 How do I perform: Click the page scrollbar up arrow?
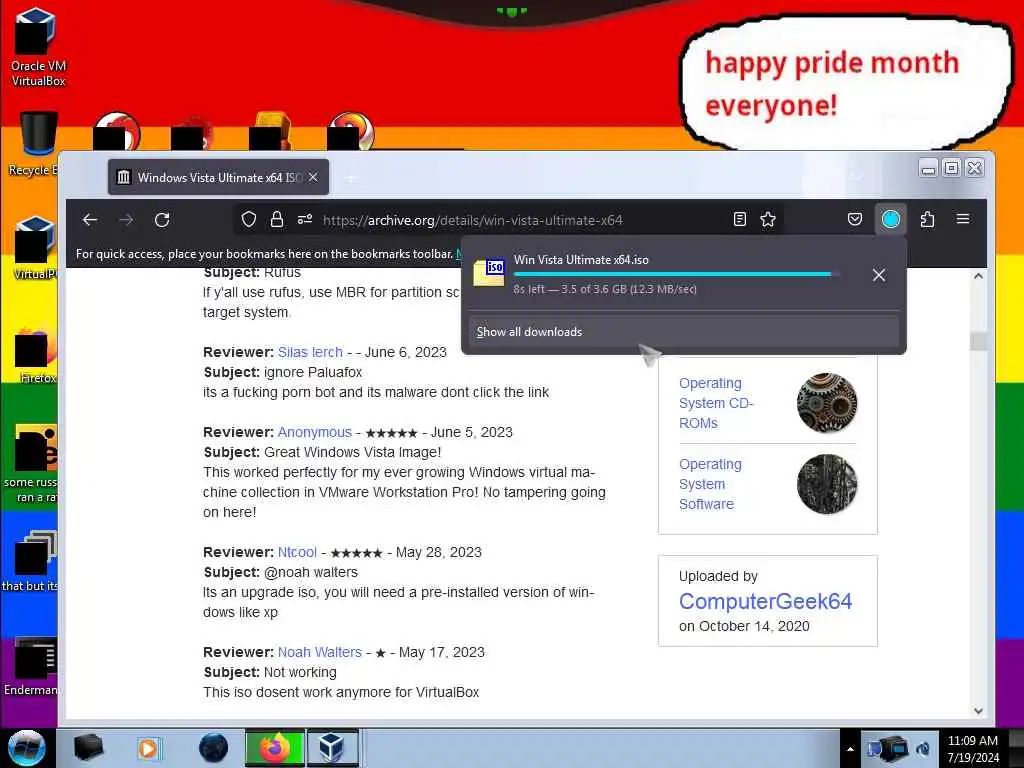pos(978,276)
